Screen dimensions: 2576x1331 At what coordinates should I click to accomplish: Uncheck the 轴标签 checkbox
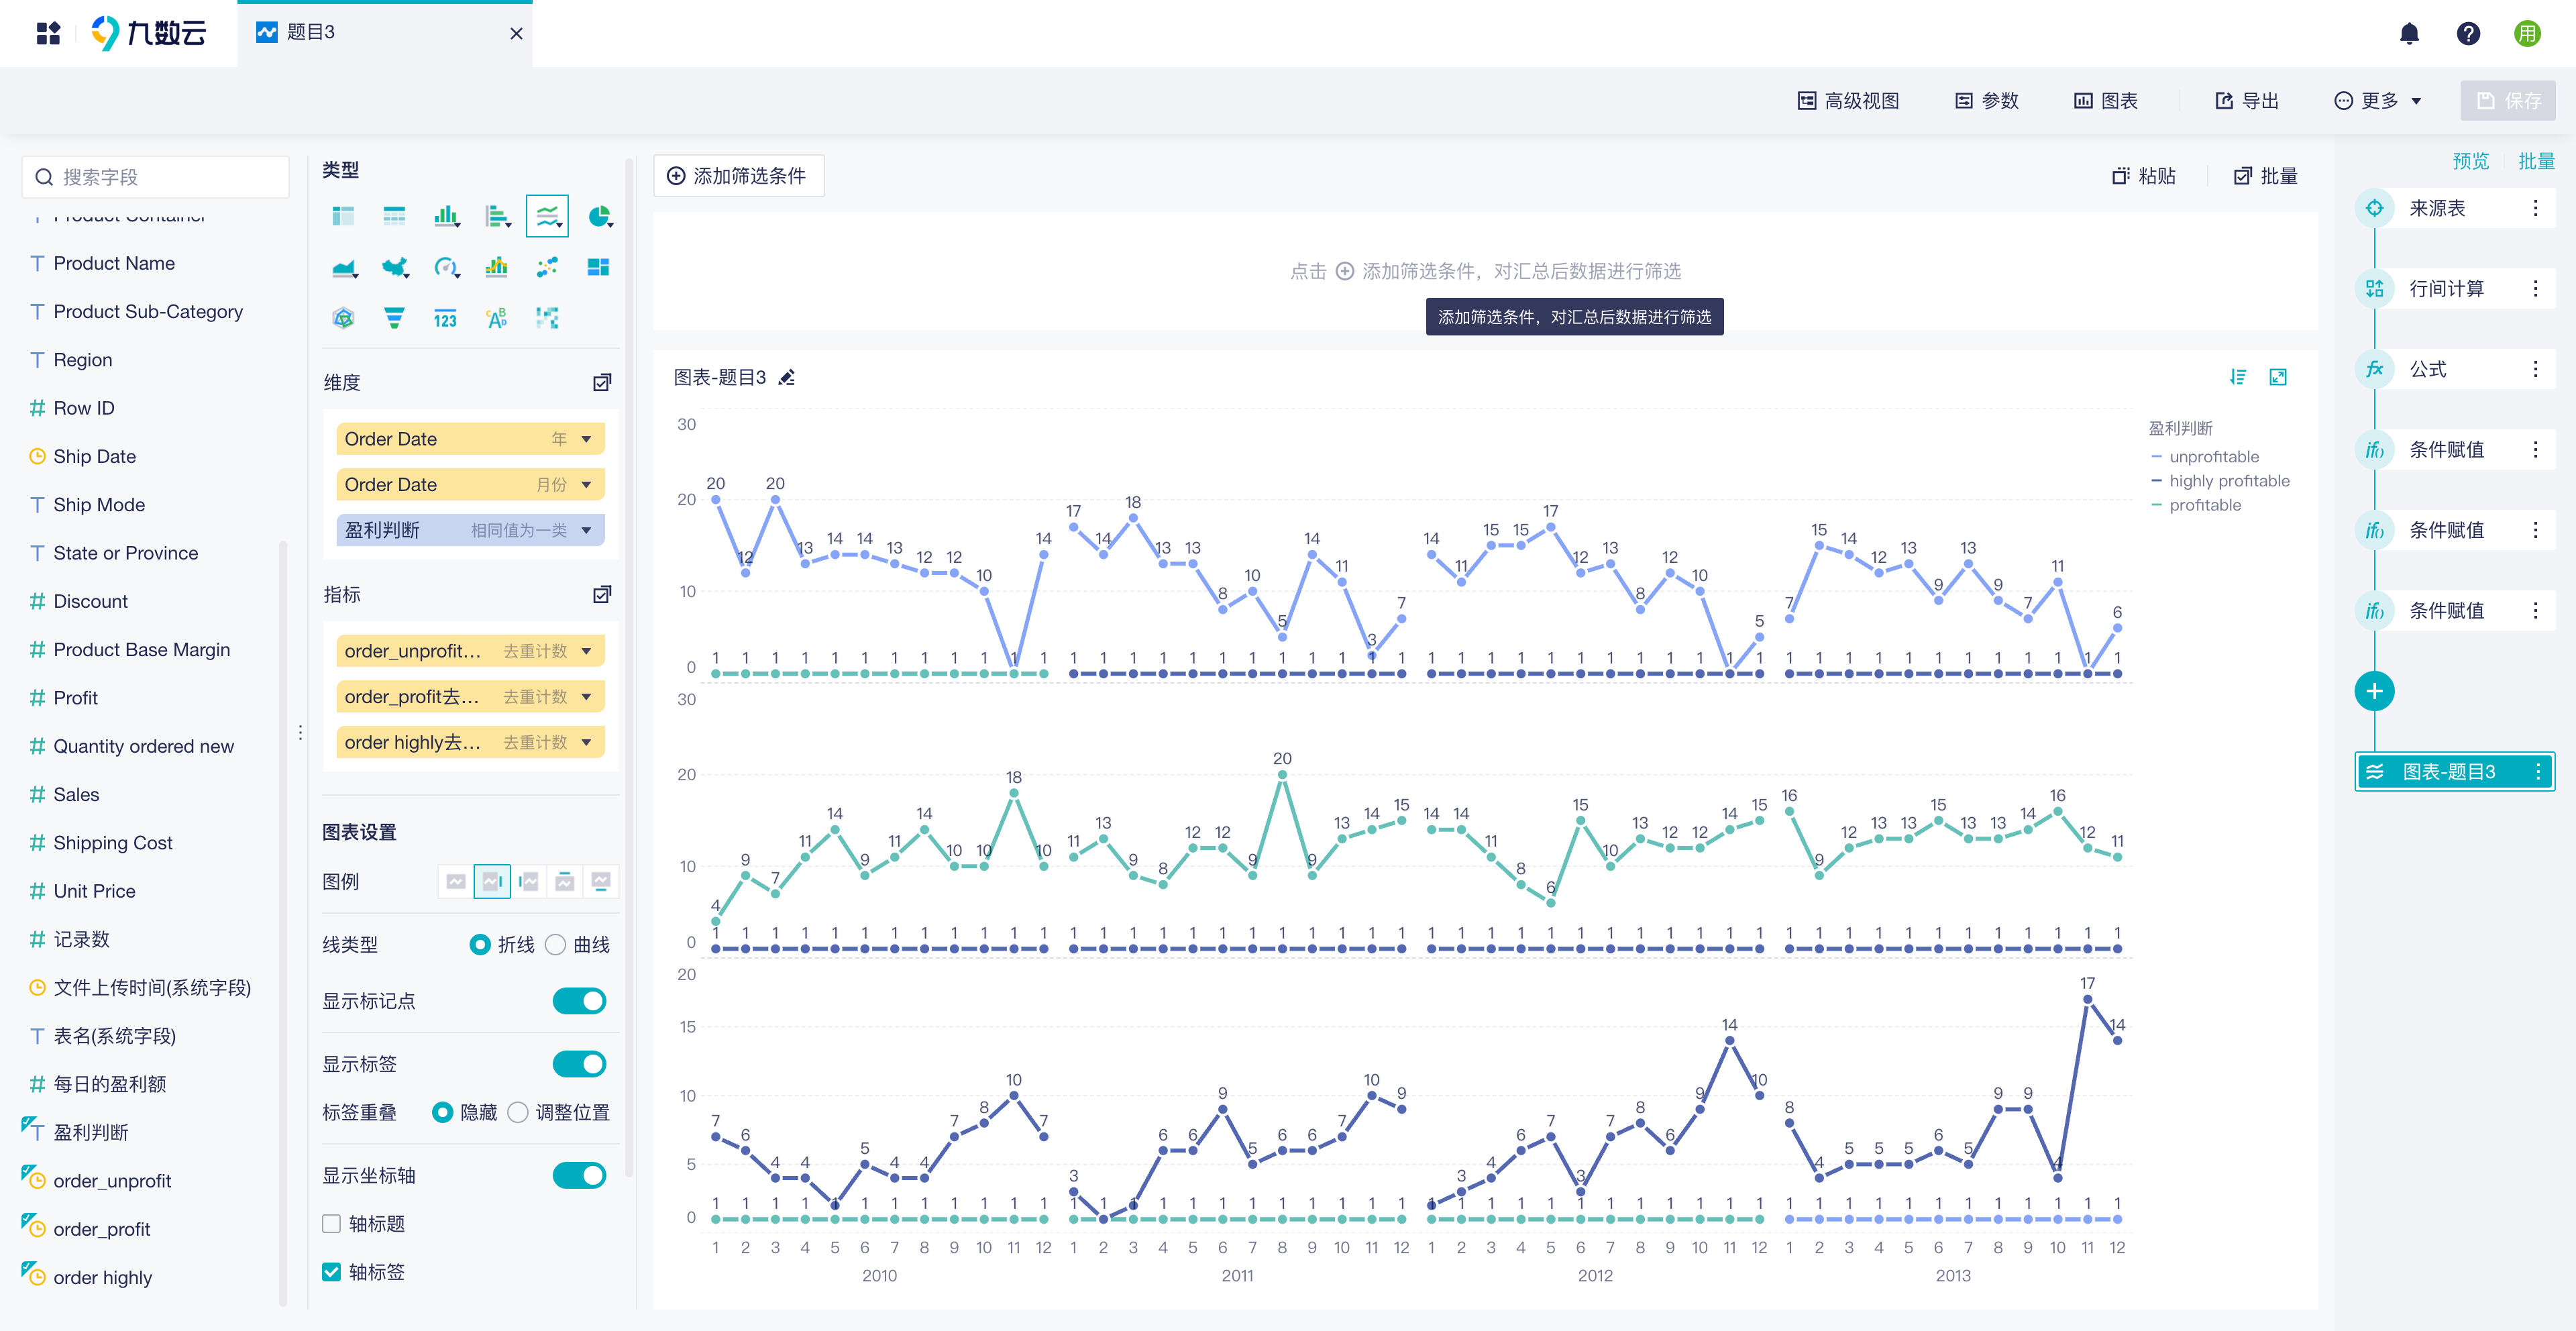coord(332,1272)
